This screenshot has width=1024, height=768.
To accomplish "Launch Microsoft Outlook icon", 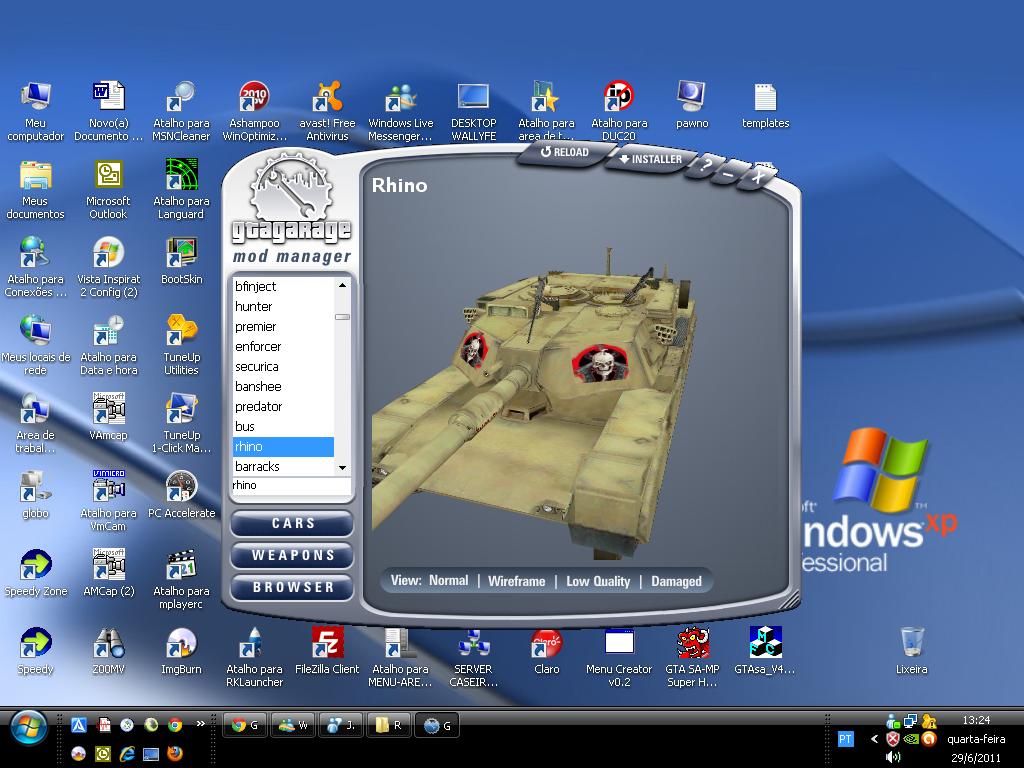I will click(108, 189).
